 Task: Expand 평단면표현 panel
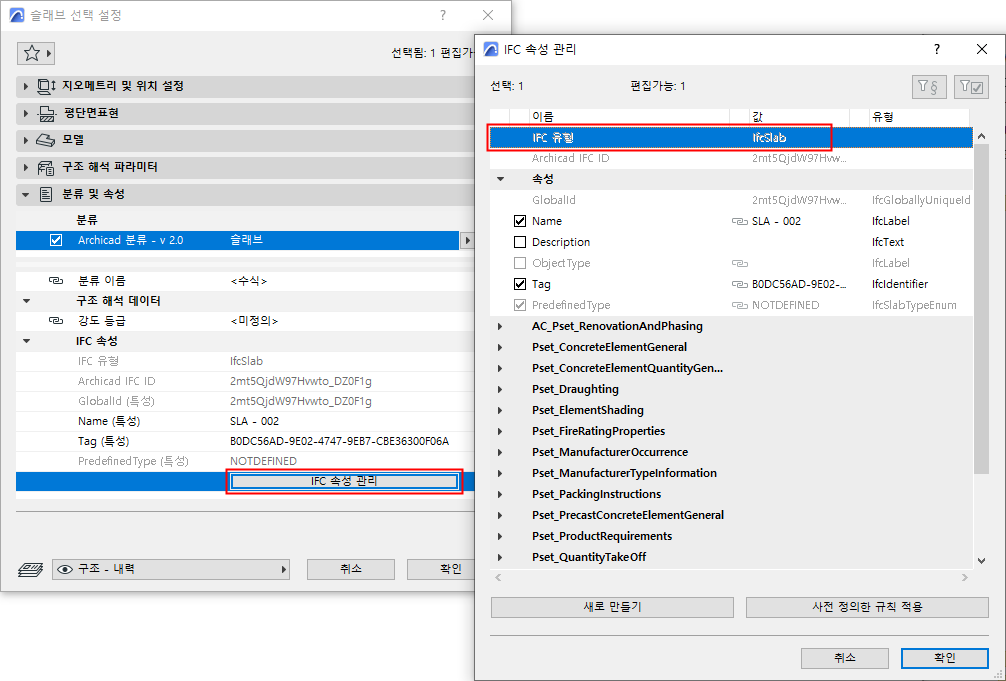(26, 114)
